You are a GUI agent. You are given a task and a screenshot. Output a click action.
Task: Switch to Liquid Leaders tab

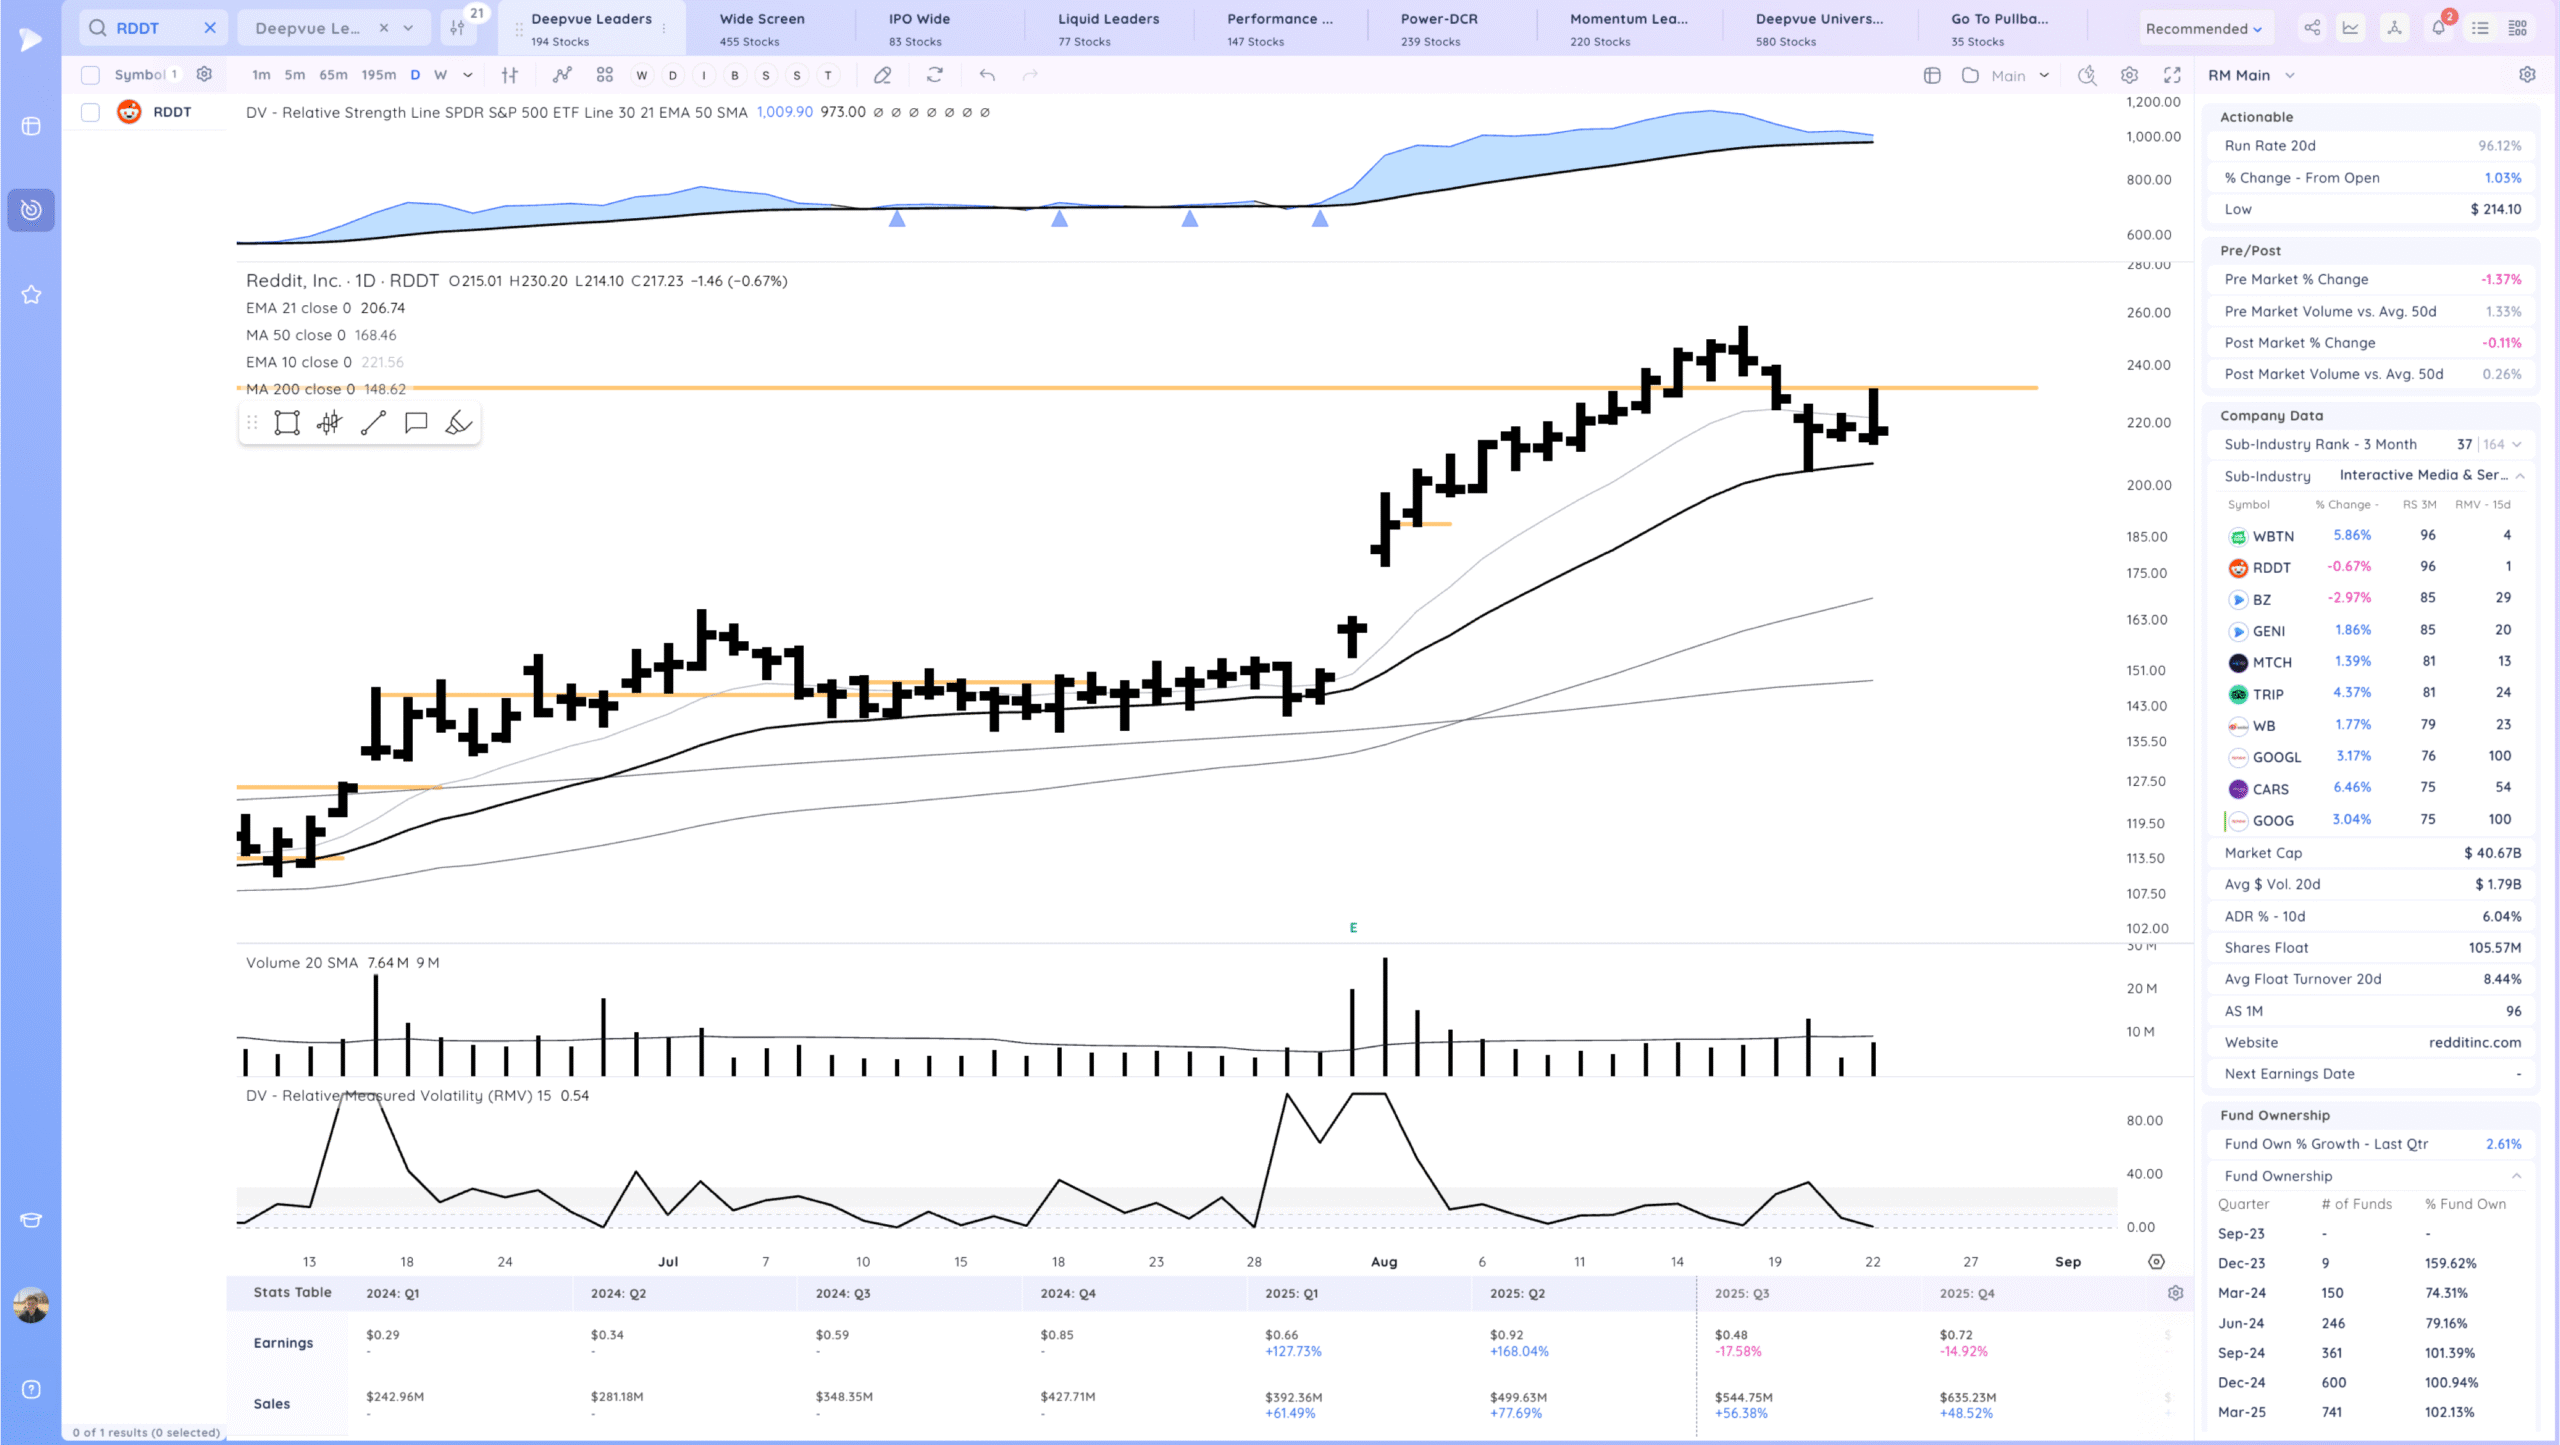[x=1108, y=28]
